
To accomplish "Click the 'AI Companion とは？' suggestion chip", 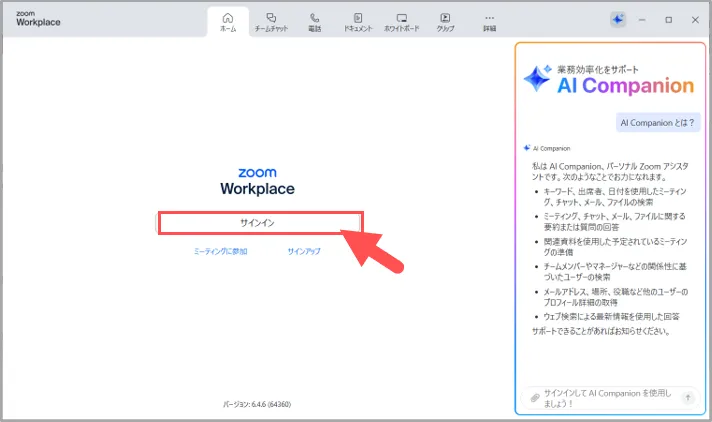I will (x=658, y=123).
